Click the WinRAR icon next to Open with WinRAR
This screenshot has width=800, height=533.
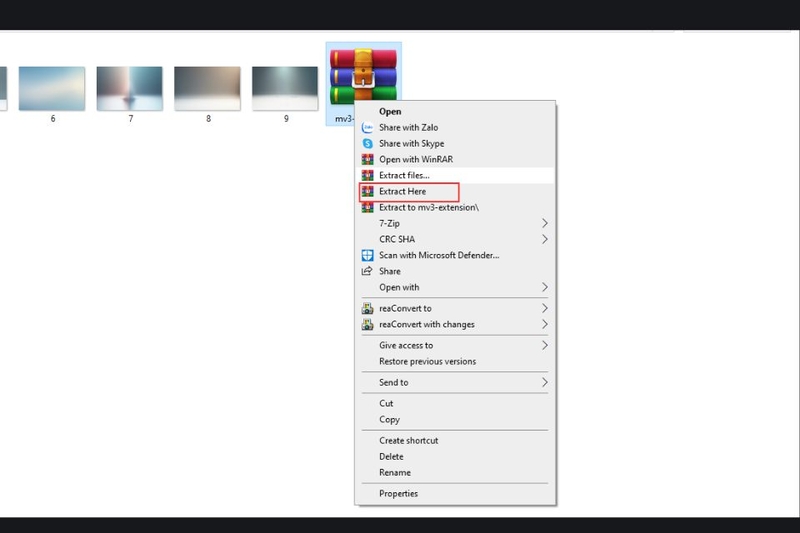pos(367,159)
